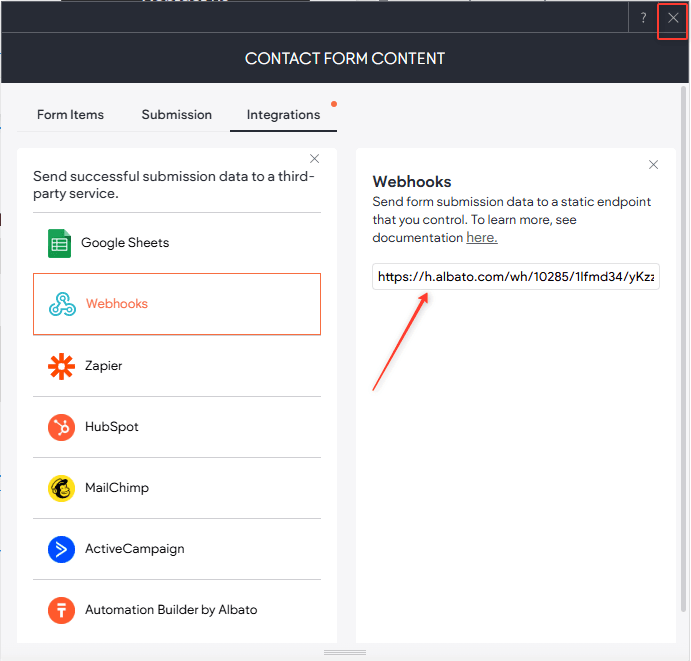Open the help question mark icon
Viewport: 691px width, 661px height.
coord(643,18)
